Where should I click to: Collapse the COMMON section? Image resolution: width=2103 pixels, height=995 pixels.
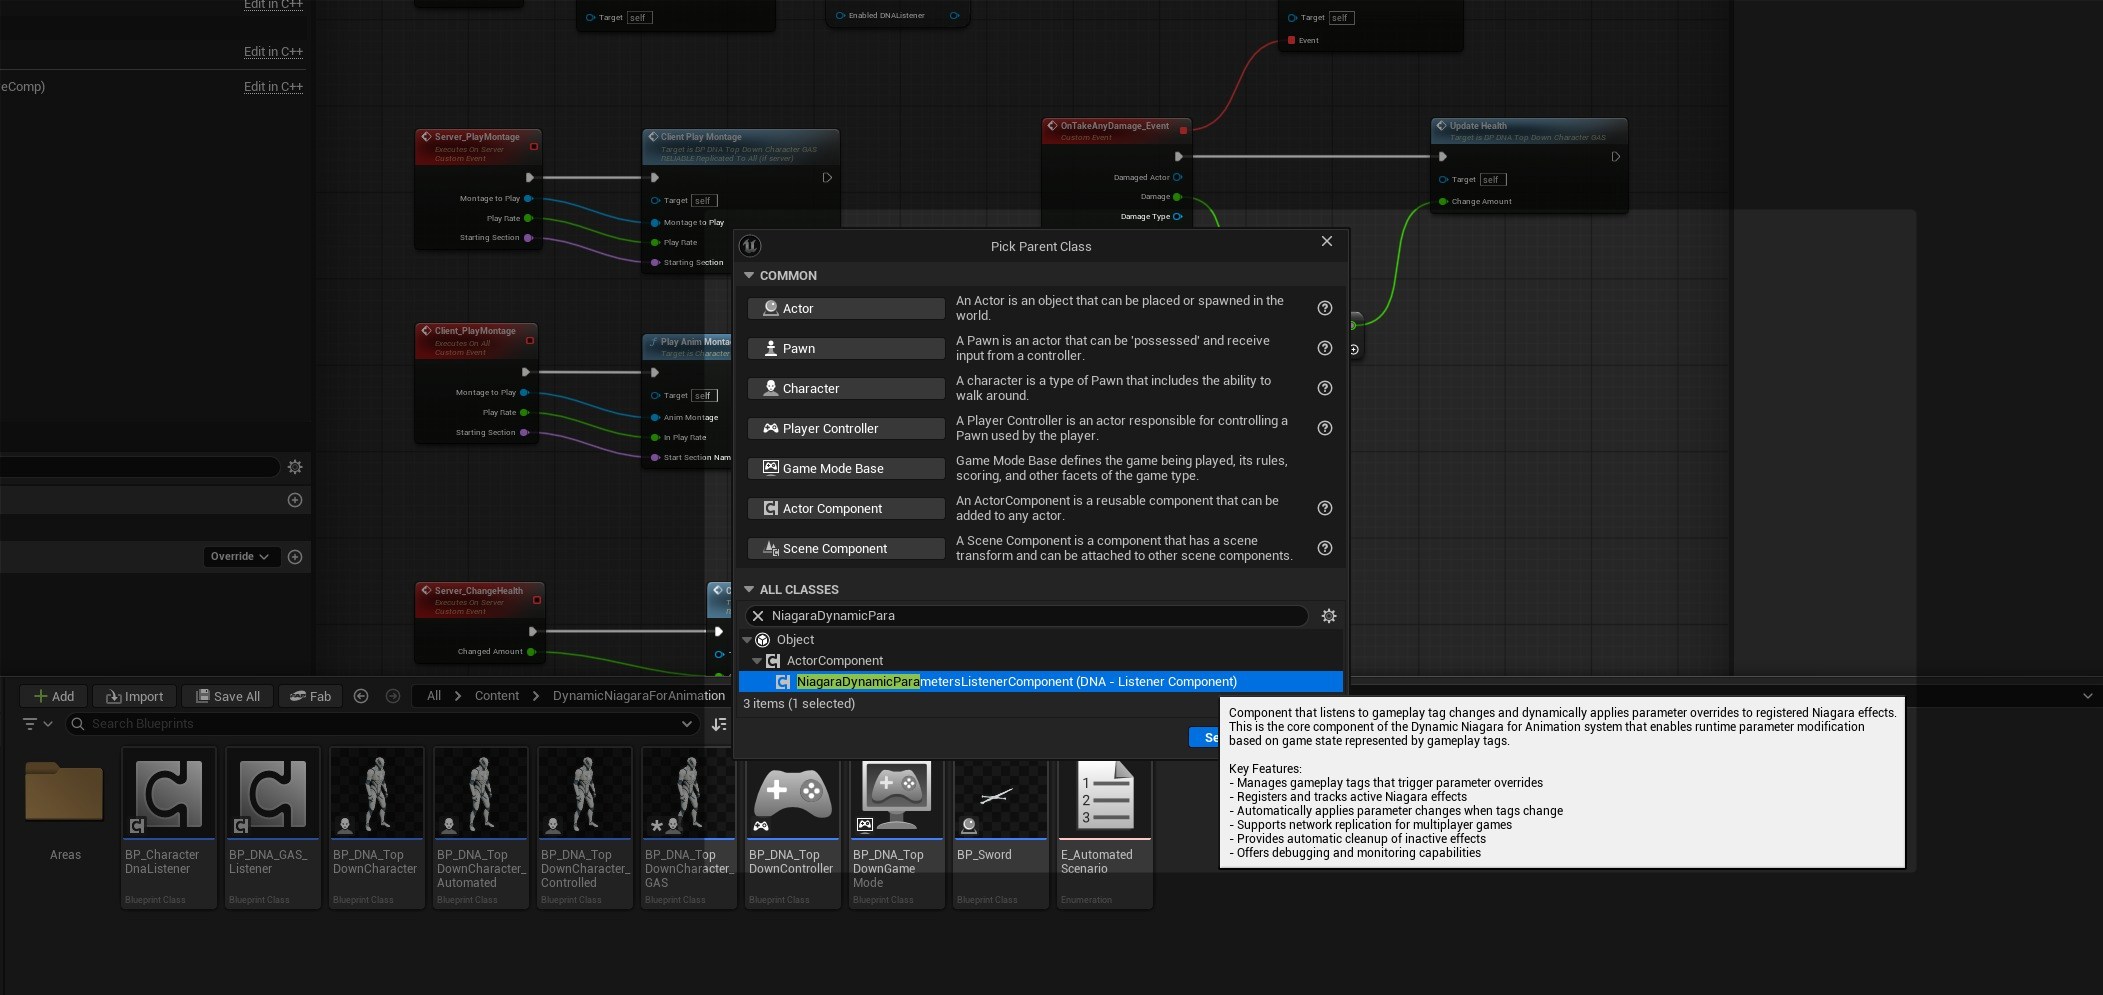(749, 275)
